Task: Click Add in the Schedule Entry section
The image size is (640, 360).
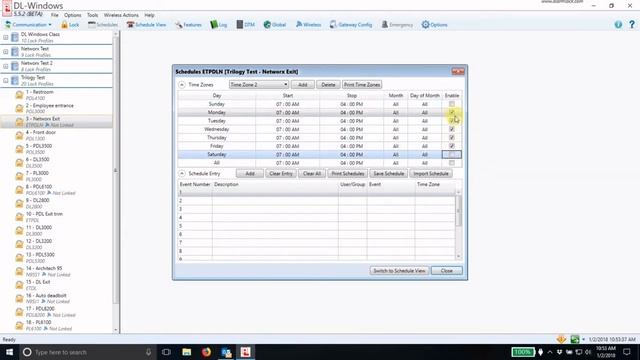Action: (x=250, y=173)
